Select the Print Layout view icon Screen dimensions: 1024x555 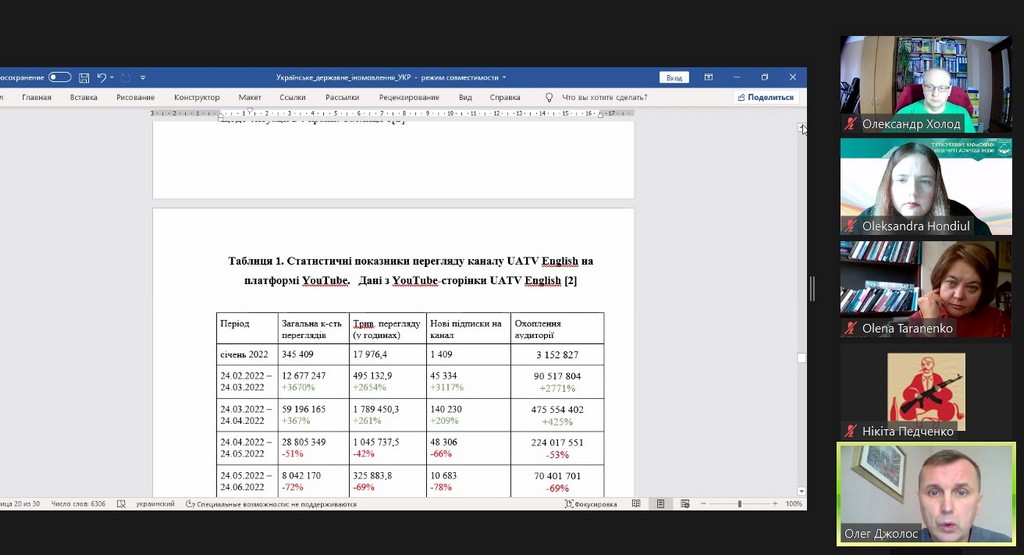[x=658, y=504]
